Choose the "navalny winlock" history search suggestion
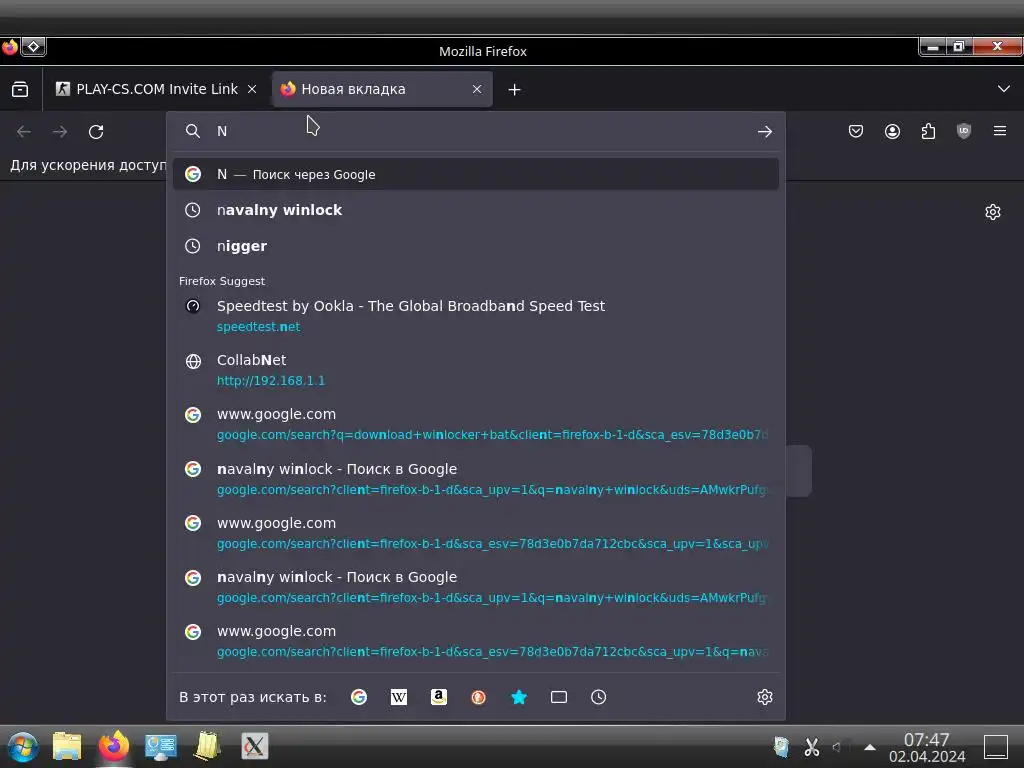Viewport: 1024px width, 768px height. click(x=475, y=210)
